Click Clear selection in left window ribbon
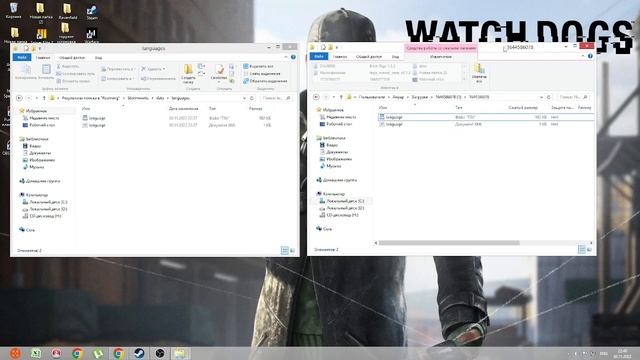640x360 pixels. 262,73
